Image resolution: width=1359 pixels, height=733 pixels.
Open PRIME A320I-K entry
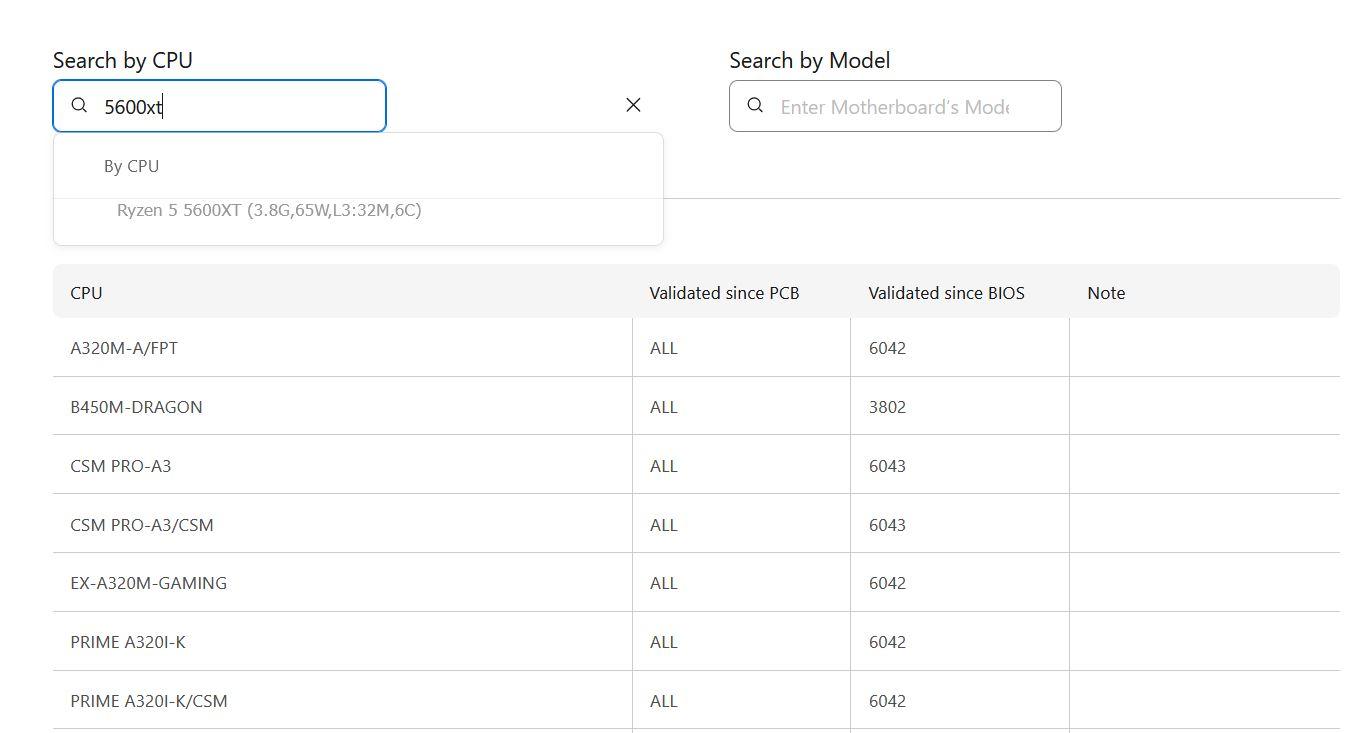[127, 642]
